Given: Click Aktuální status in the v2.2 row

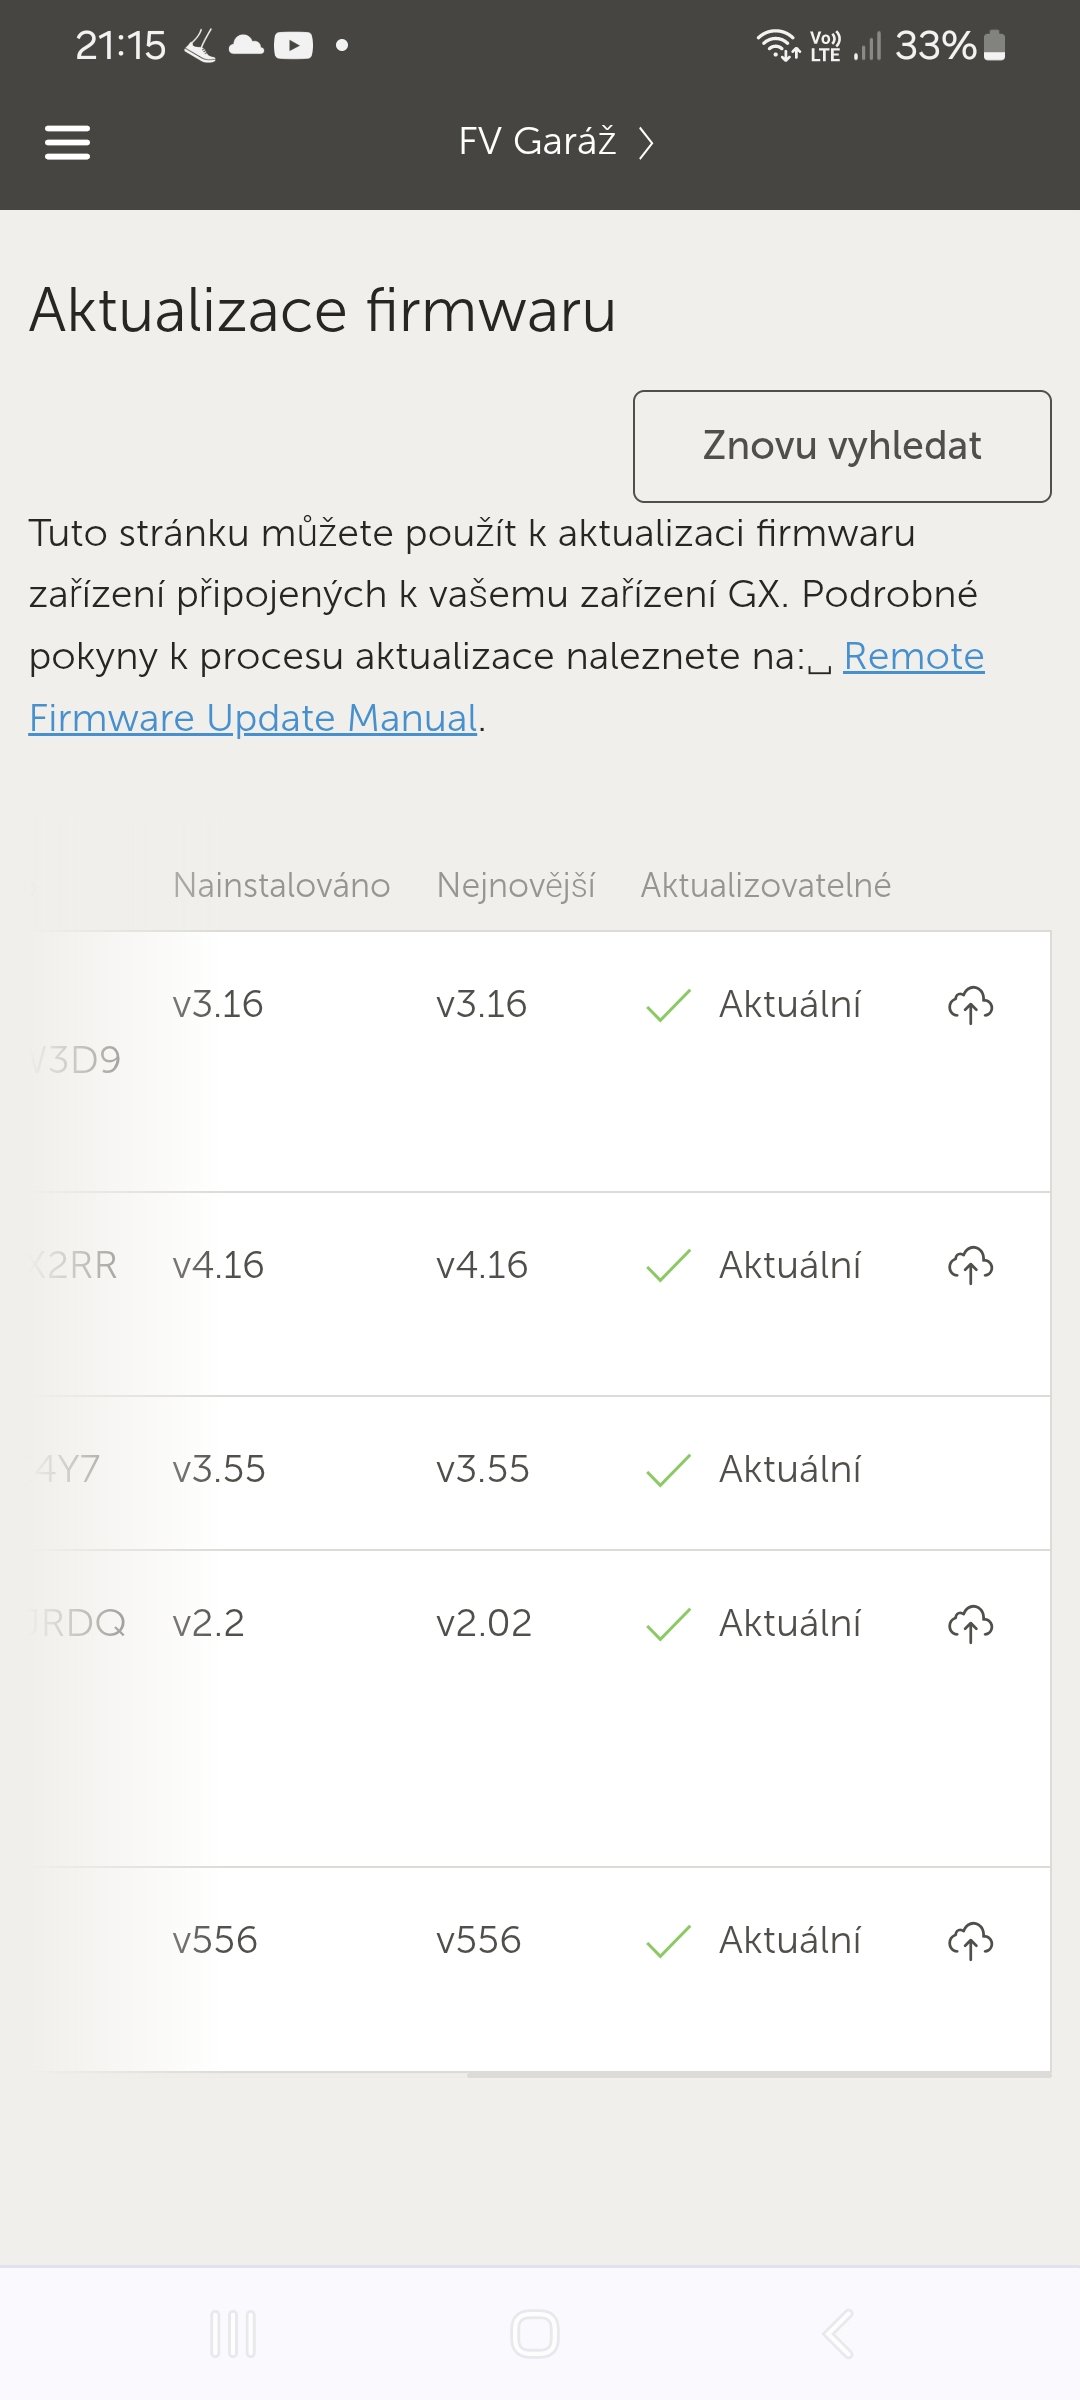Looking at the screenshot, I should pos(790,1624).
